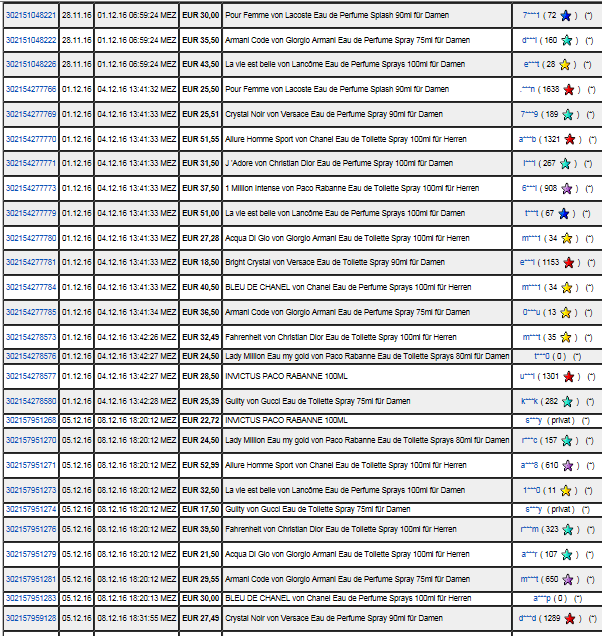Viewport: 602px width, 636px height.
Task: Click the purple star beside feedback score 908
Action: 567,189
